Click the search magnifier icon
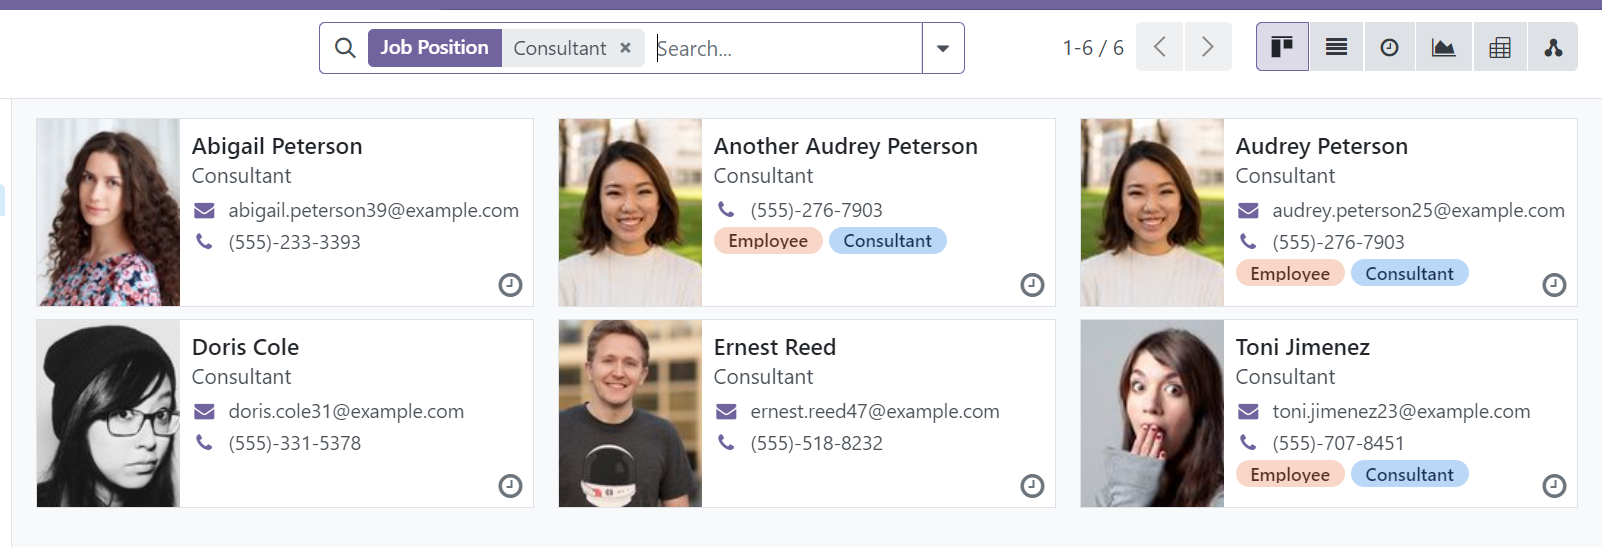The width and height of the screenshot is (1602, 547). pyautogui.click(x=345, y=48)
